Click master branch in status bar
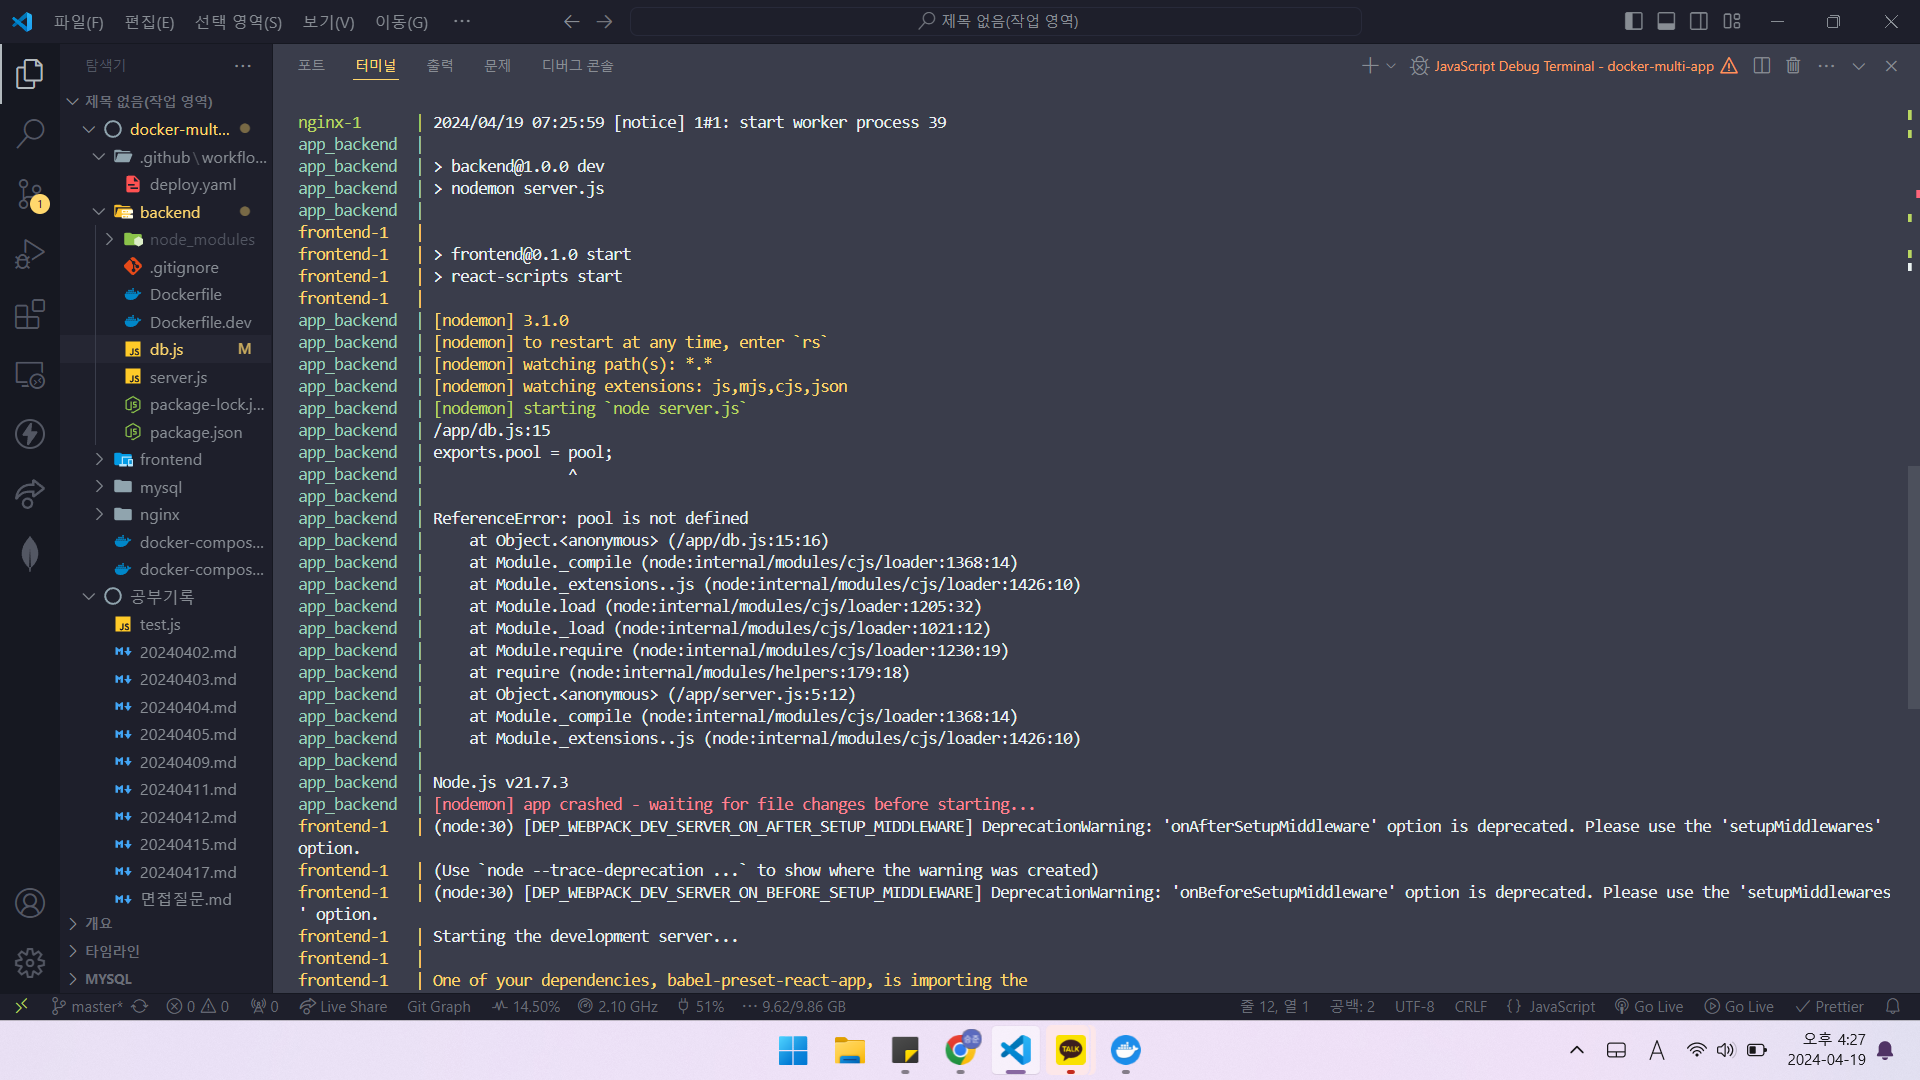Screen dimensions: 1920x1080 [86, 1006]
